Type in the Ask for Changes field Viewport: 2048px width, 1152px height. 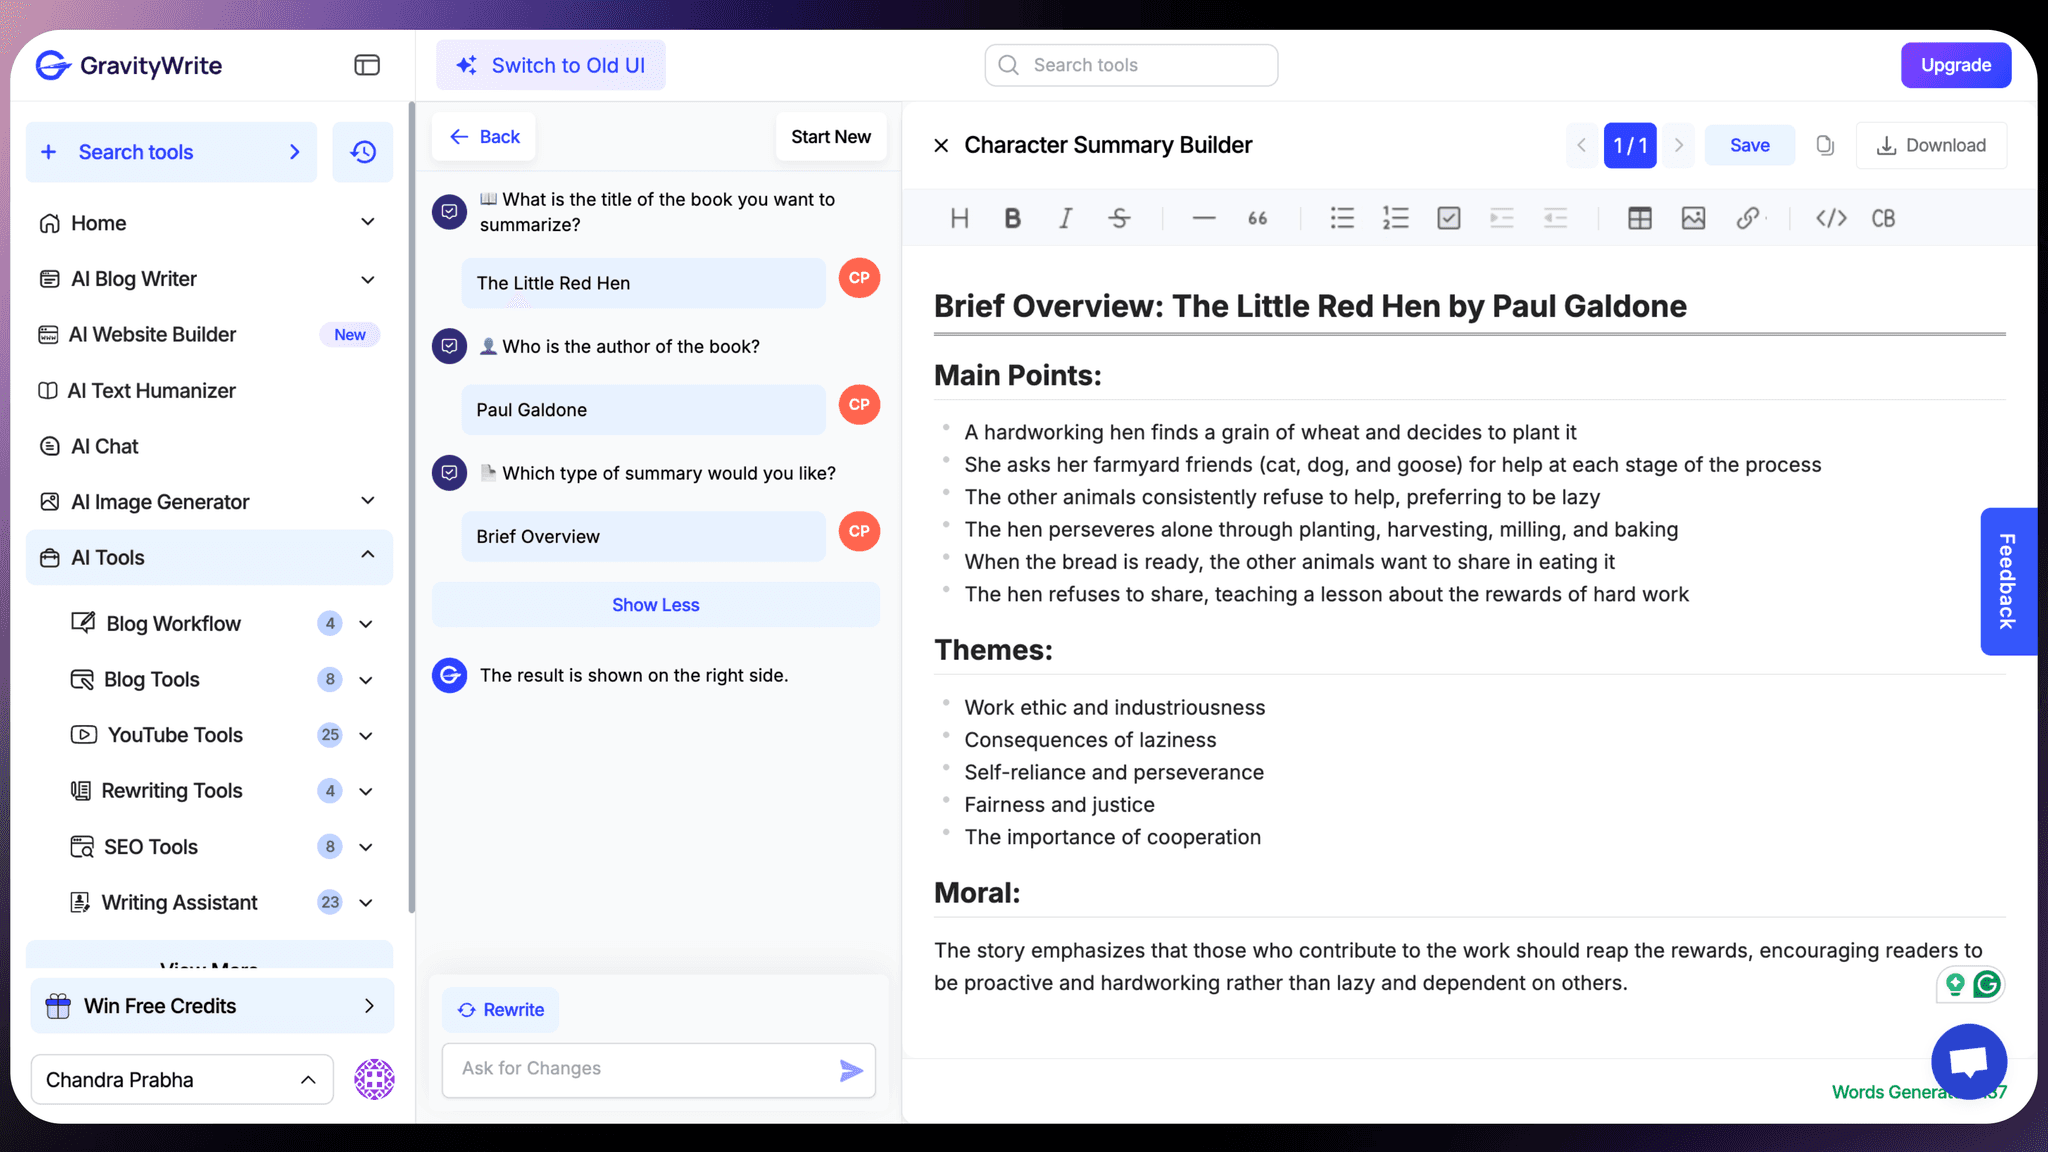(640, 1069)
